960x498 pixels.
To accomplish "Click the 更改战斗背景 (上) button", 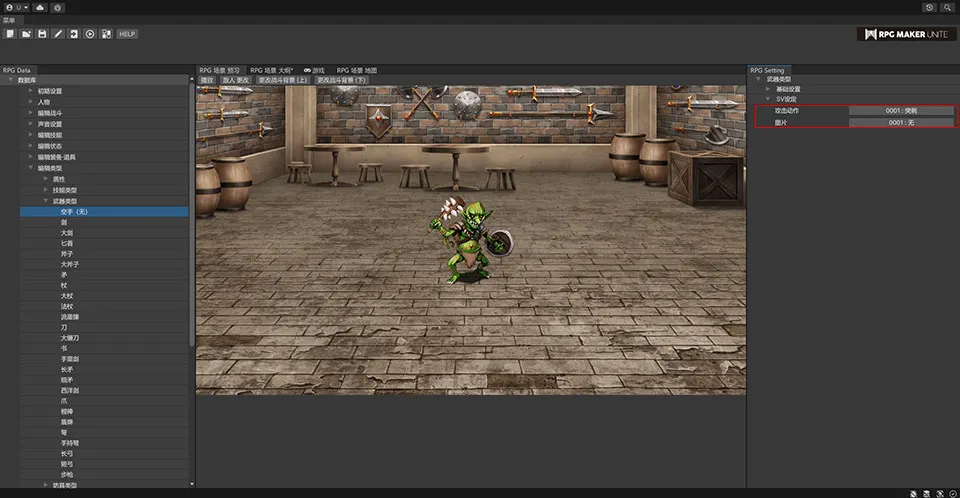I will pyautogui.click(x=282, y=79).
